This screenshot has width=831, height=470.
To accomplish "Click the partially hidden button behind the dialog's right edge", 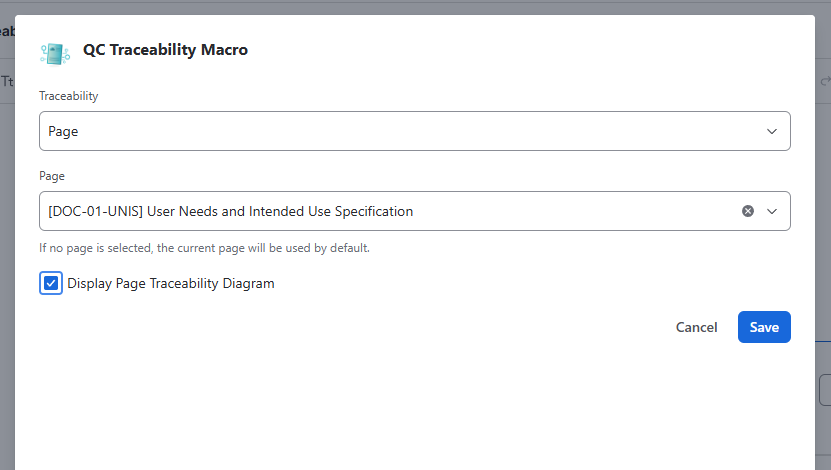I will point(825,390).
